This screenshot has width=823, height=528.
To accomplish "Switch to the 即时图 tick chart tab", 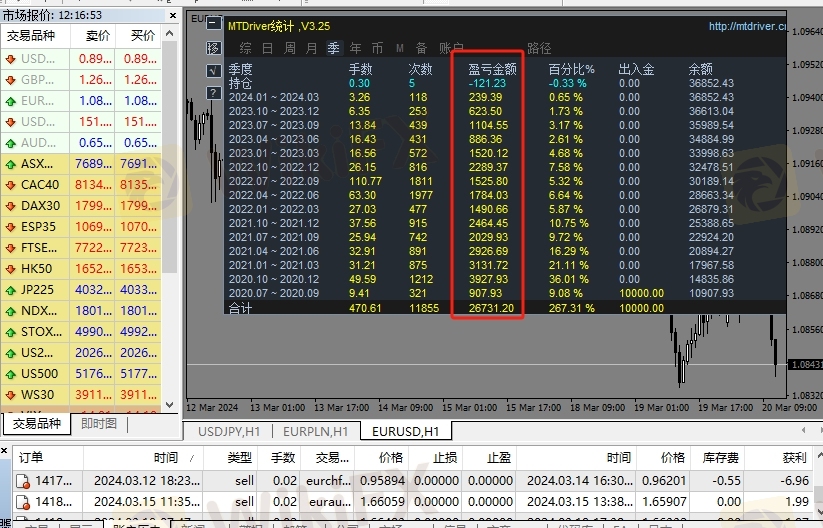I will click(x=99, y=424).
